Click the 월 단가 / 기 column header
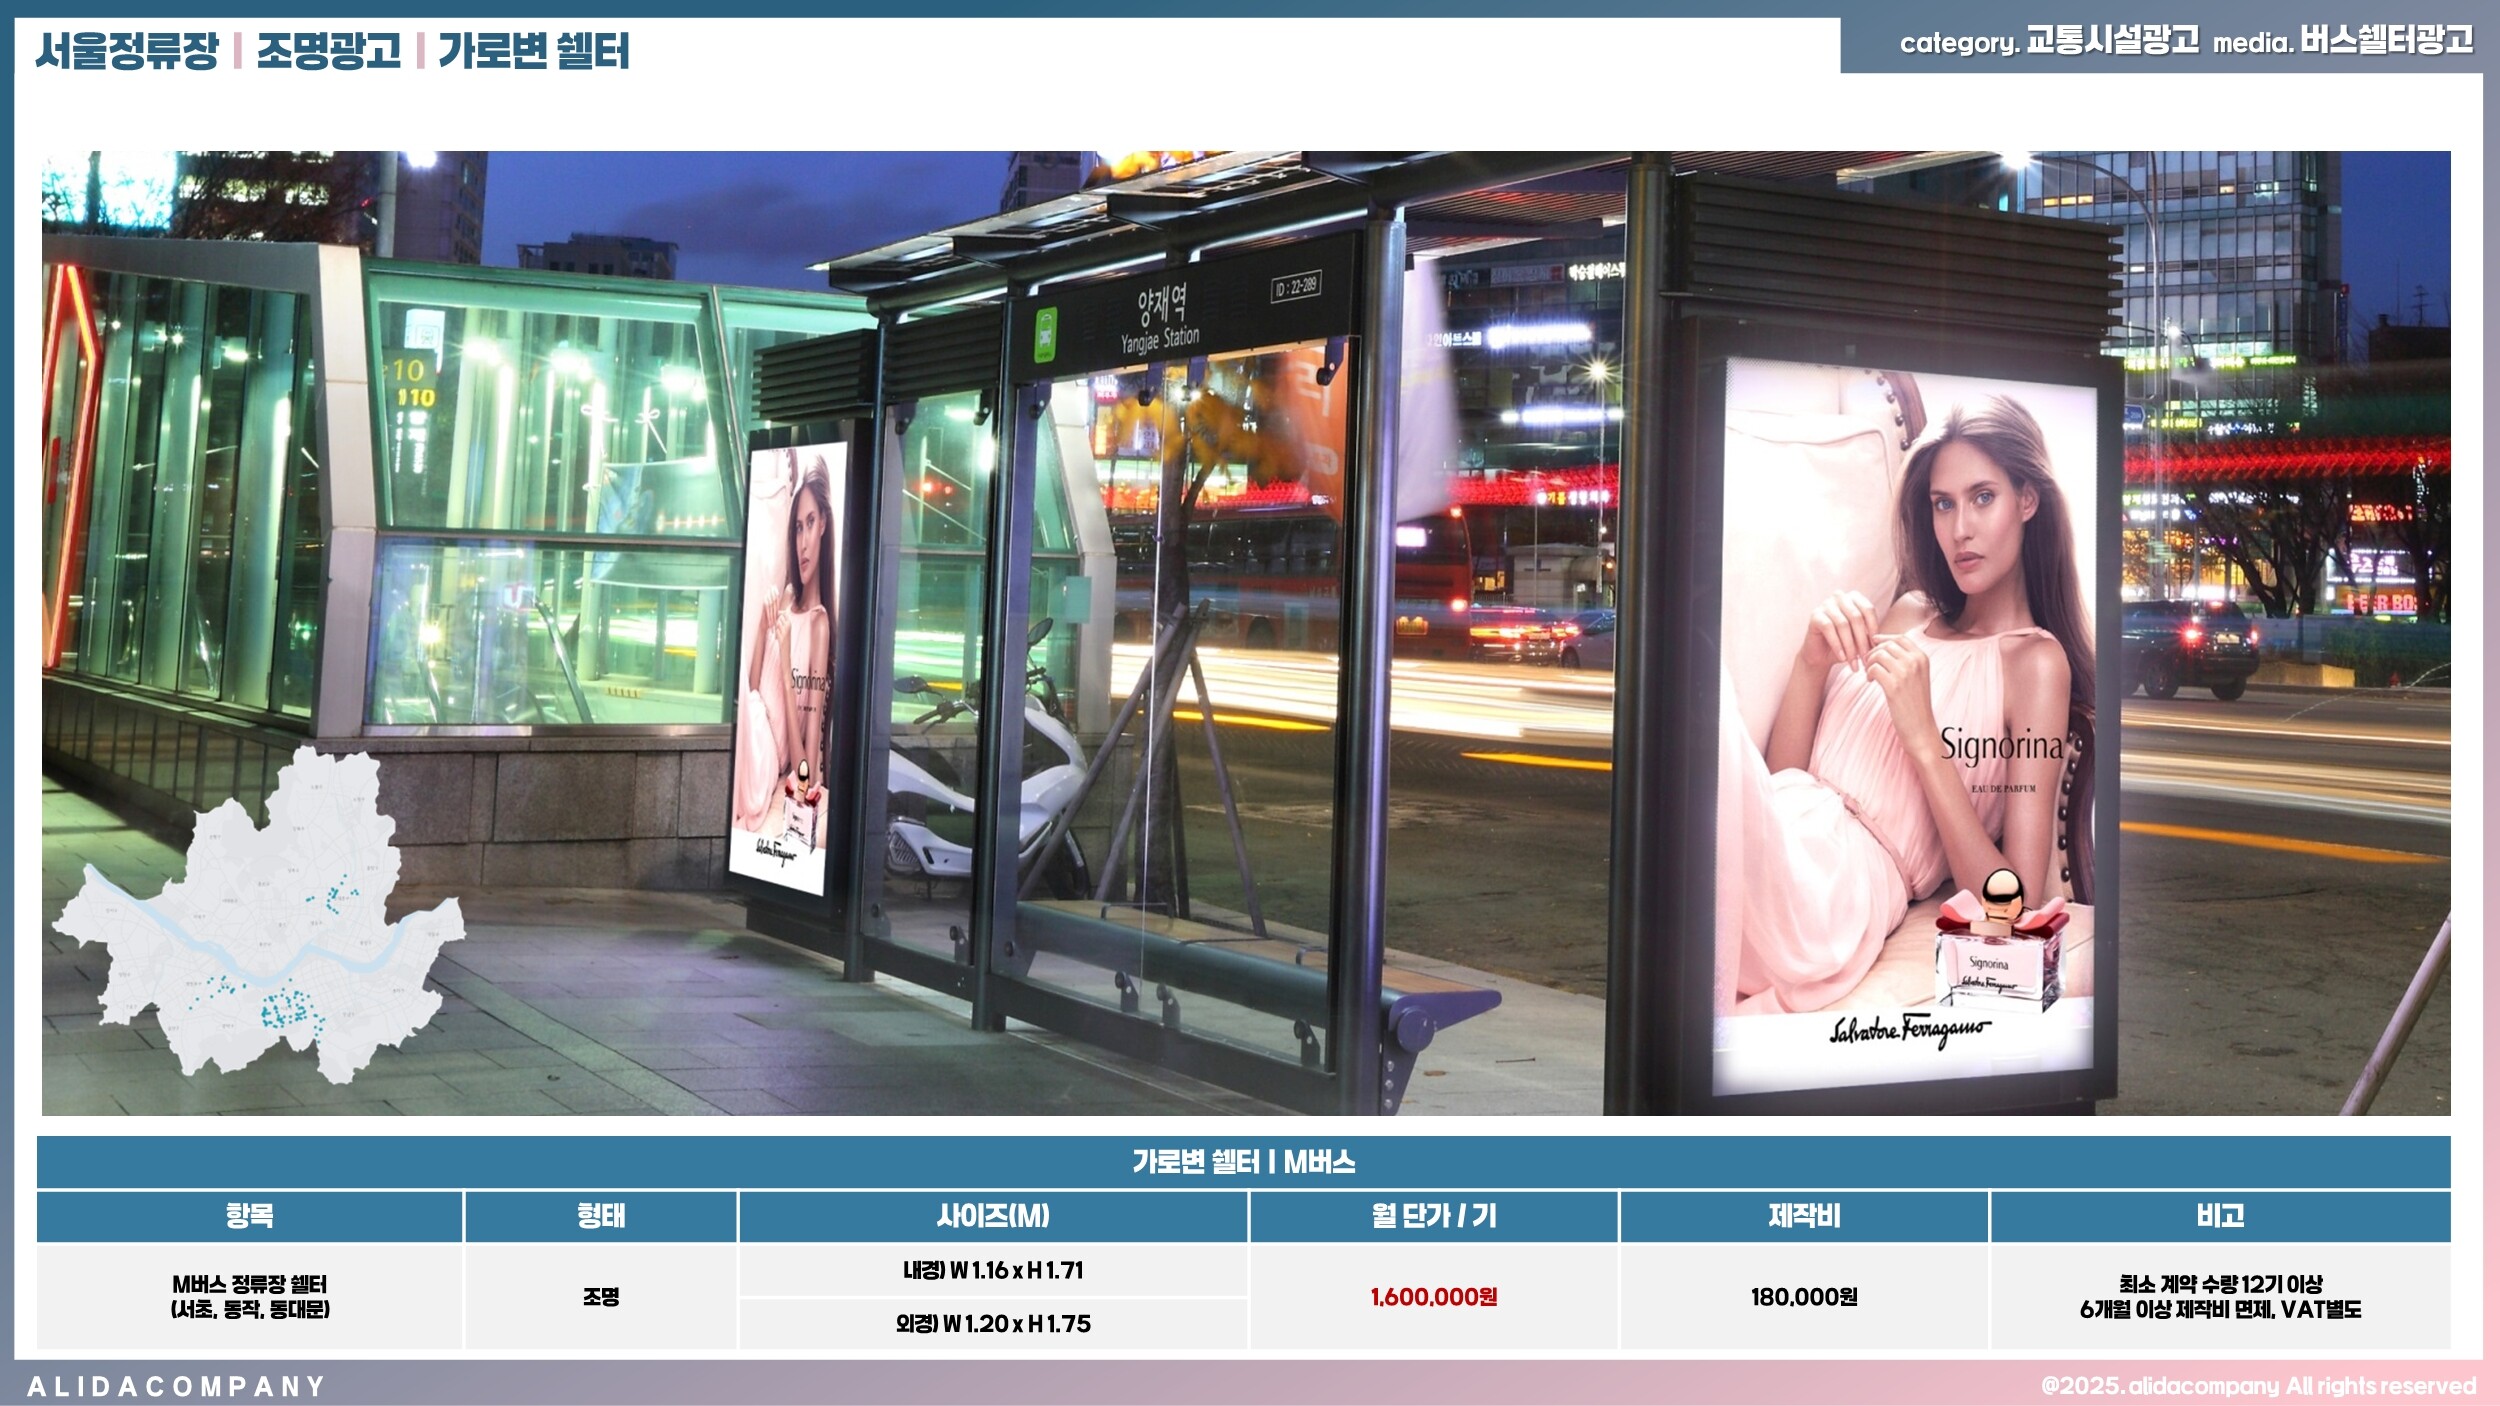The height and width of the screenshot is (1406, 2500). click(x=1433, y=1216)
